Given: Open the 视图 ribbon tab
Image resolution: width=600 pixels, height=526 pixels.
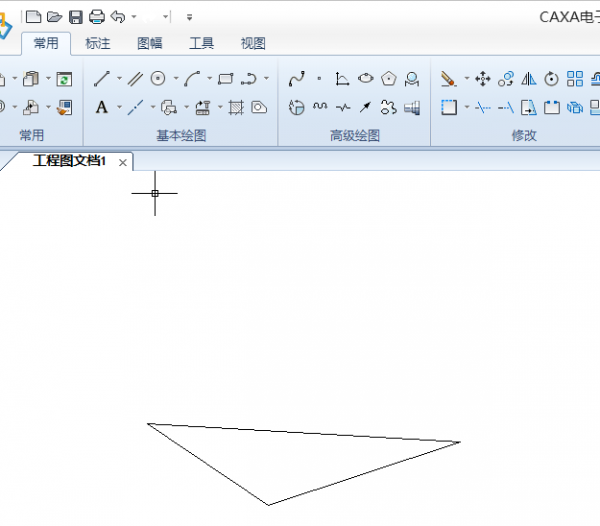Looking at the screenshot, I should tap(253, 43).
